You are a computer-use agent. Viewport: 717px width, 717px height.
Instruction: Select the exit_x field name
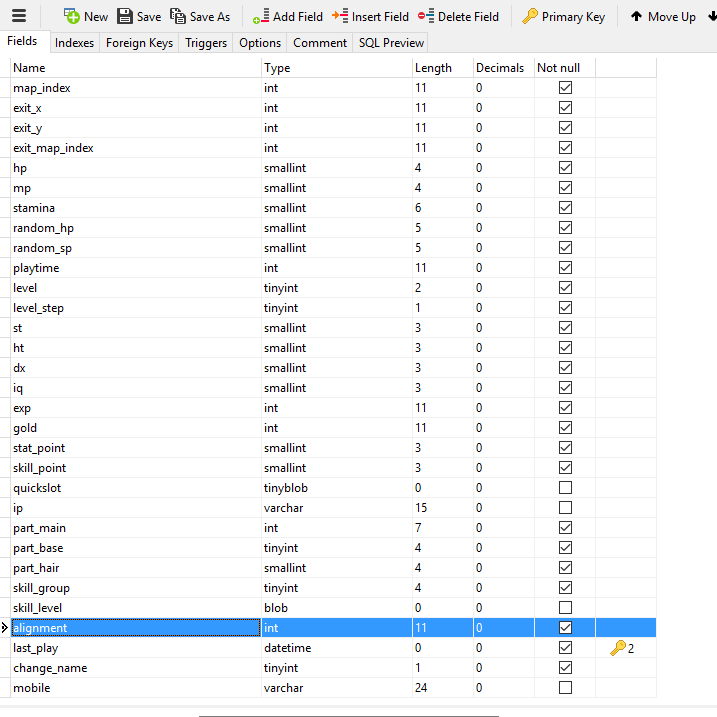27,108
